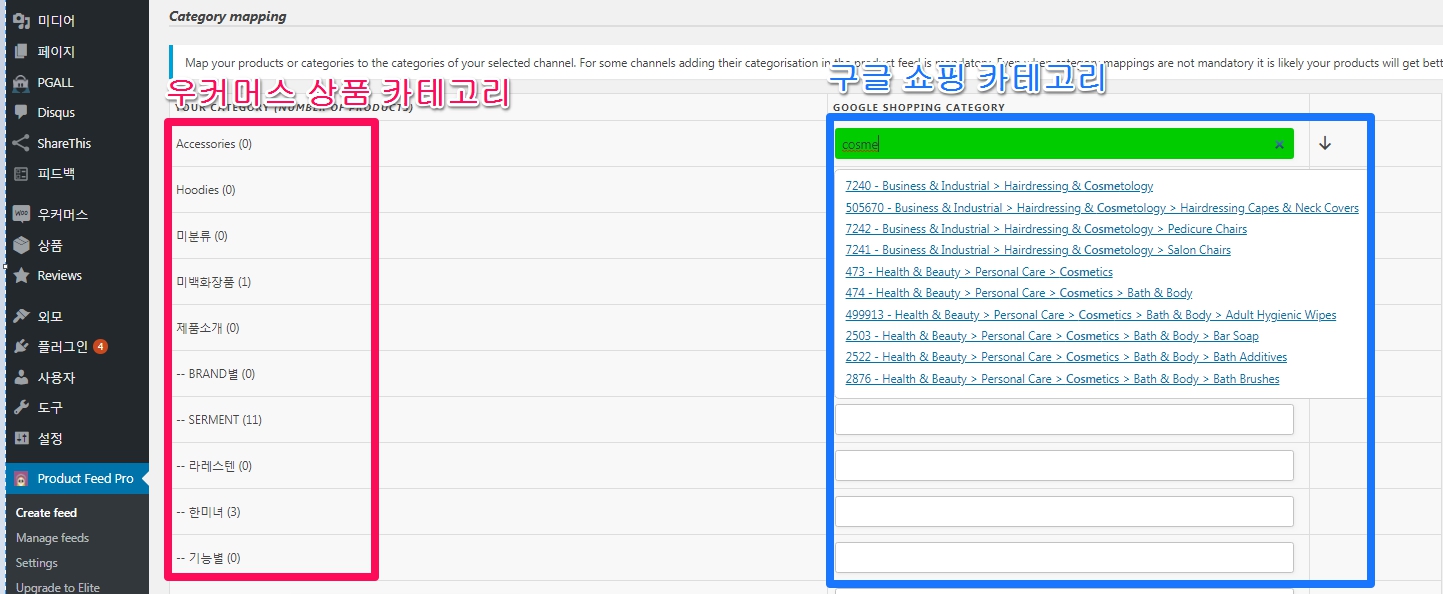Click the Settings submenu under Product Feed Pro

37,563
